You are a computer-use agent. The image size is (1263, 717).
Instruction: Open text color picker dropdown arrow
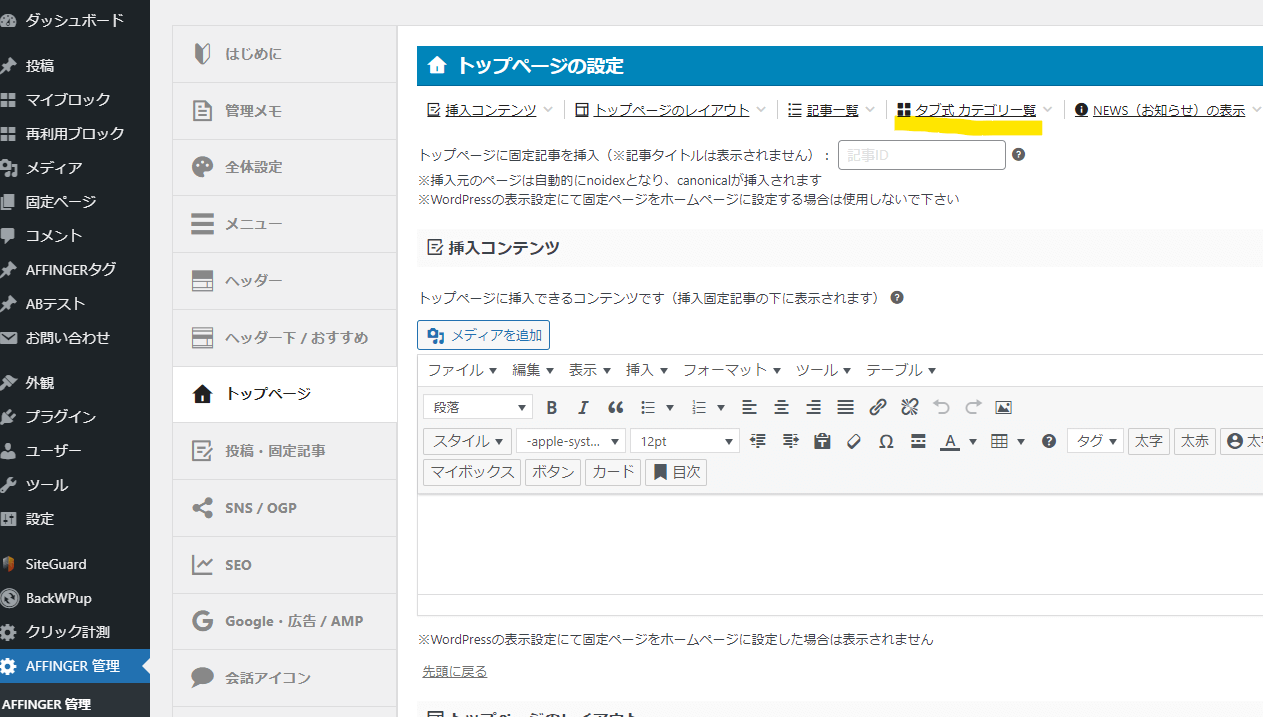click(x=973, y=441)
